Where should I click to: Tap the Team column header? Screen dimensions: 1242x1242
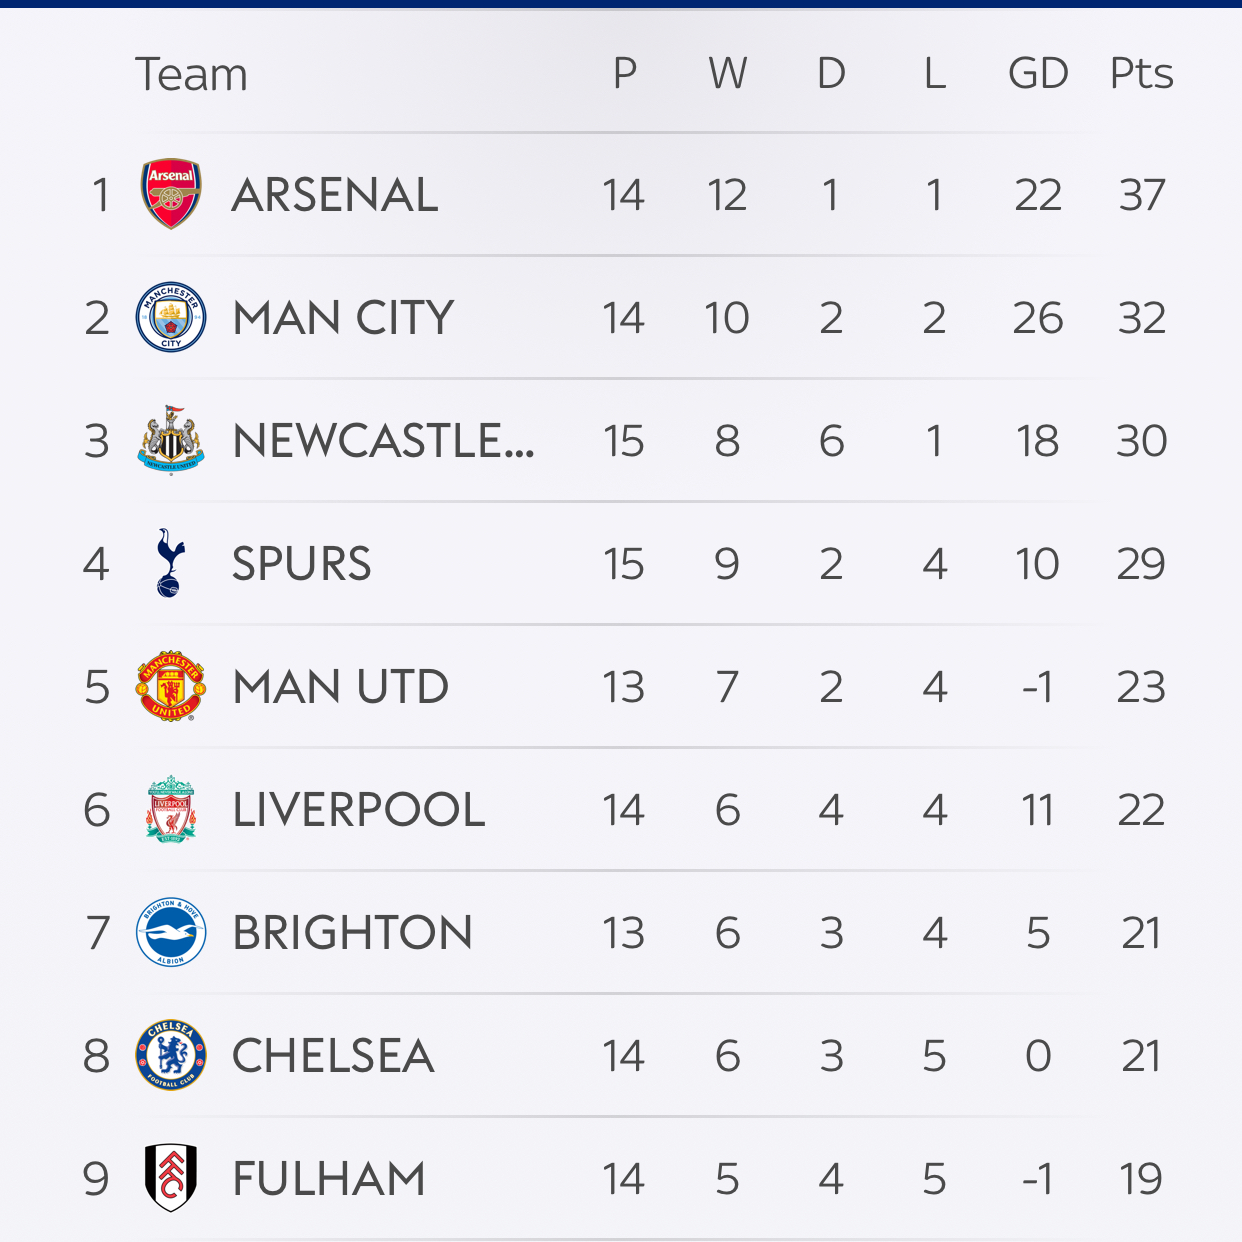pyautogui.click(x=191, y=74)
